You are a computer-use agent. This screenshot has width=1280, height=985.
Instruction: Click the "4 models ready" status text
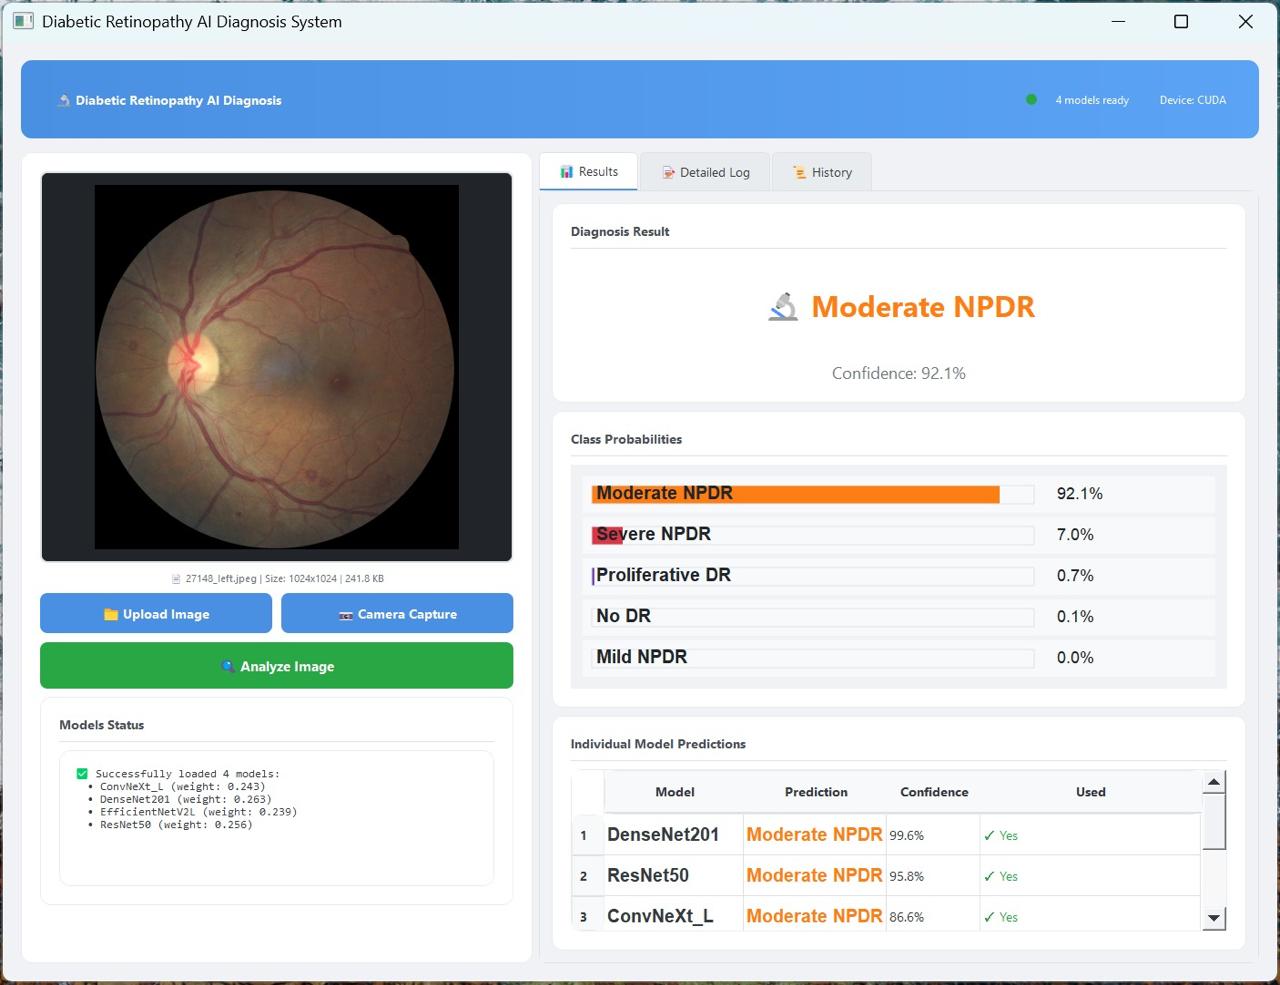click(1092, 100)
